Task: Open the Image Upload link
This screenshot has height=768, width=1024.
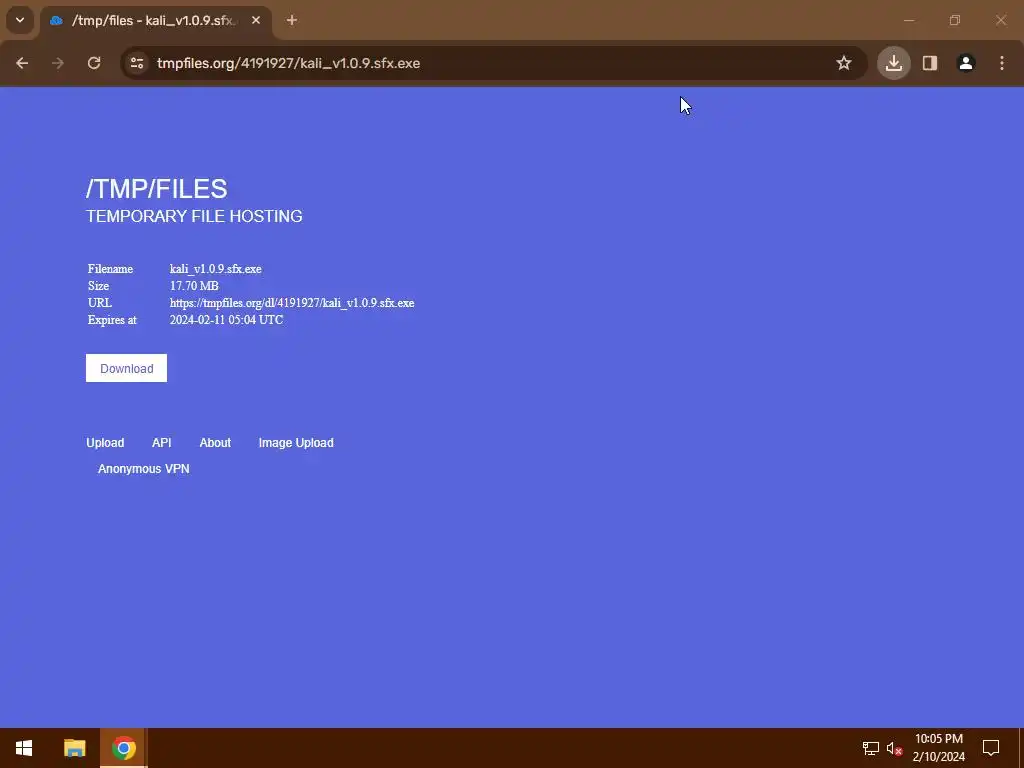Action: pos(296,443)
